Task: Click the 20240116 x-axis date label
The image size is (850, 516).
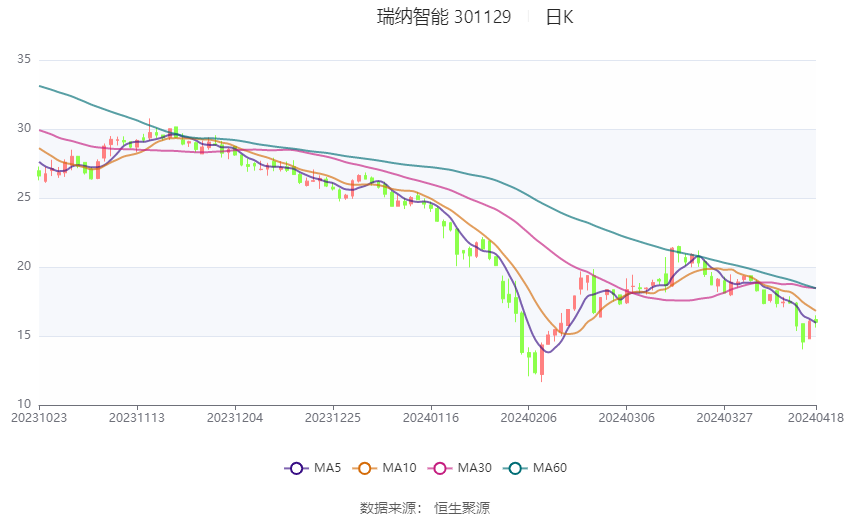Action: click(431, 418)
